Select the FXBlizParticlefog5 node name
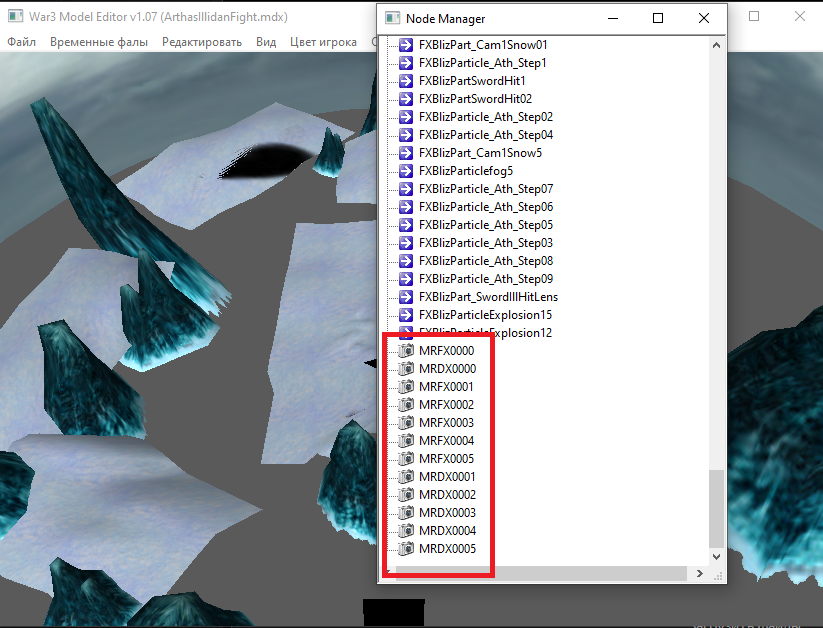The image size is (823, 628). [466, 171]
